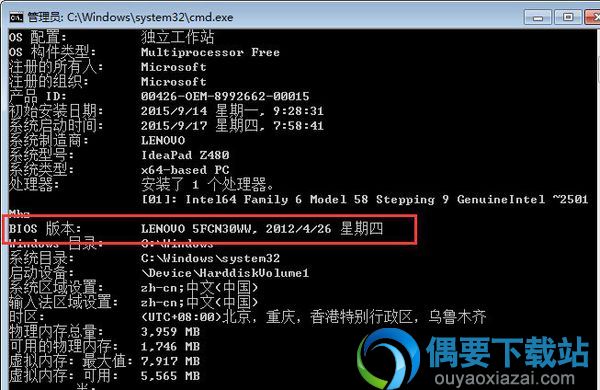The height and width of the screenshot is (390, 600).
Task: Click the 3,959 MB physical memory value
Action: 170,332
